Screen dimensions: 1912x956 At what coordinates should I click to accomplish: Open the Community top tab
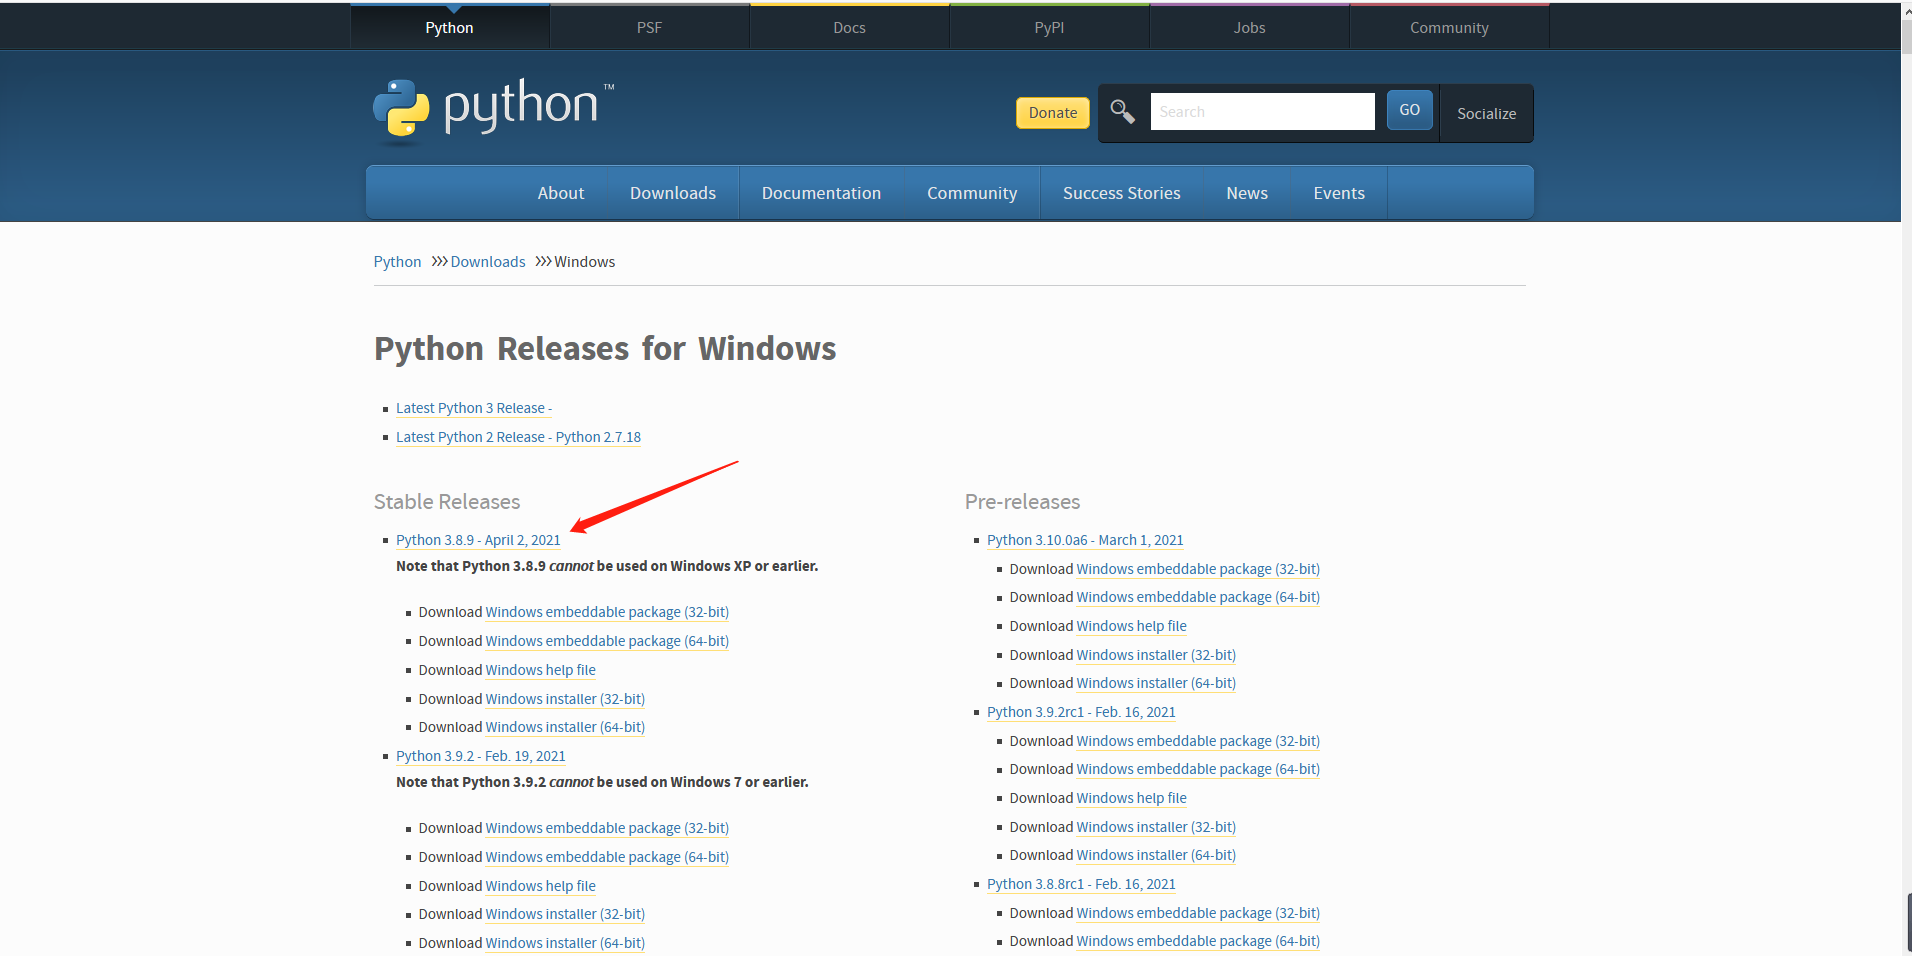(x=1449, y=28)
